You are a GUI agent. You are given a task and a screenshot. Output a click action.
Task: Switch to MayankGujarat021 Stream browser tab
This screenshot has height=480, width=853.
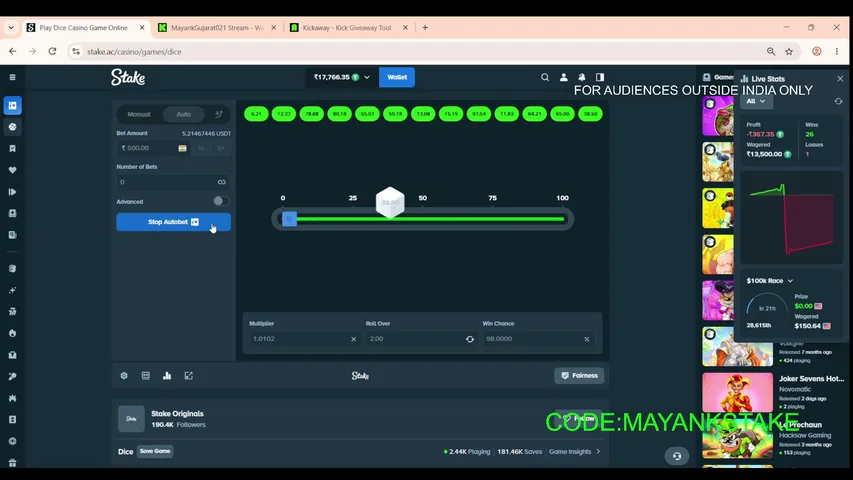click(x=218, y=28)
